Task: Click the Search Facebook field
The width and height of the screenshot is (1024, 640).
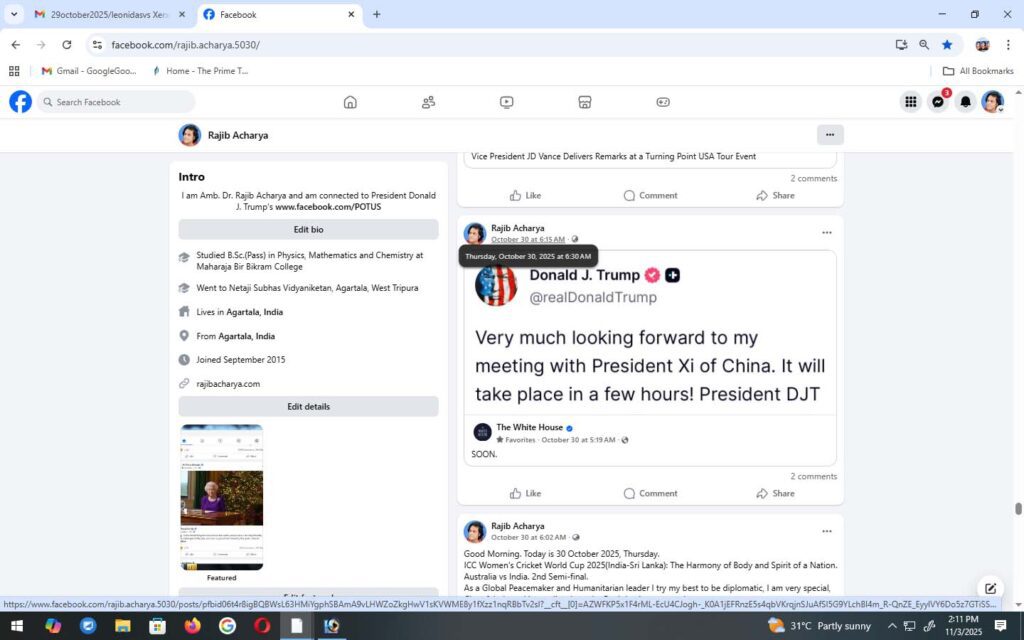Action: click(120, 102)
